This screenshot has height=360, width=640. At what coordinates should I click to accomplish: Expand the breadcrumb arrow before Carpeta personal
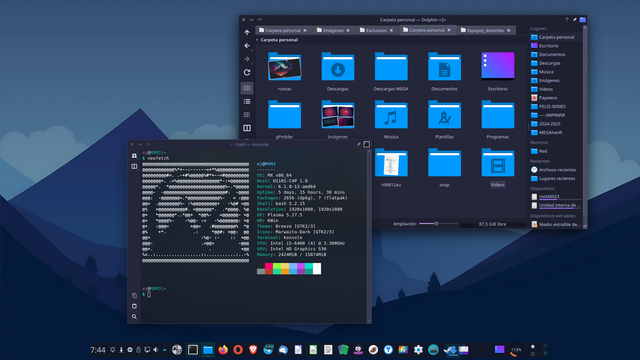[x=257, y=40]
